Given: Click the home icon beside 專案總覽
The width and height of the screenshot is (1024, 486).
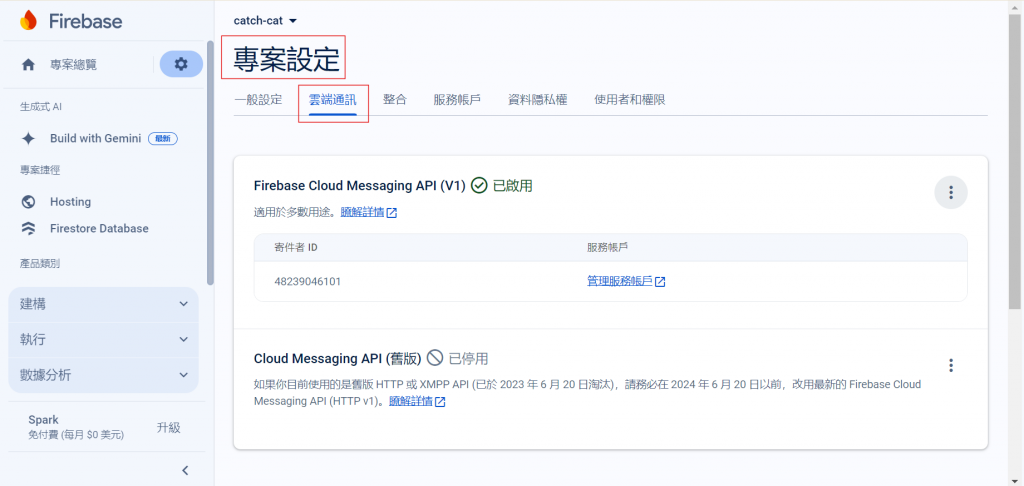Looking at the screenshot, I should point(28,65).
